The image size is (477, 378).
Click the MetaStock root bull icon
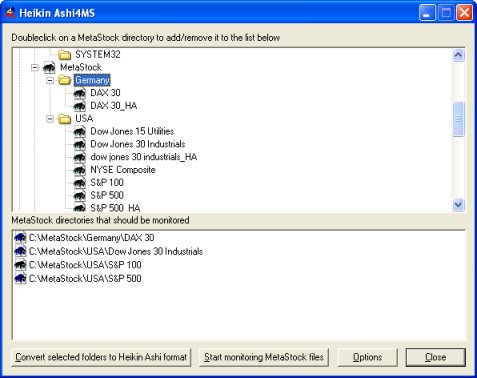(49, 67)
